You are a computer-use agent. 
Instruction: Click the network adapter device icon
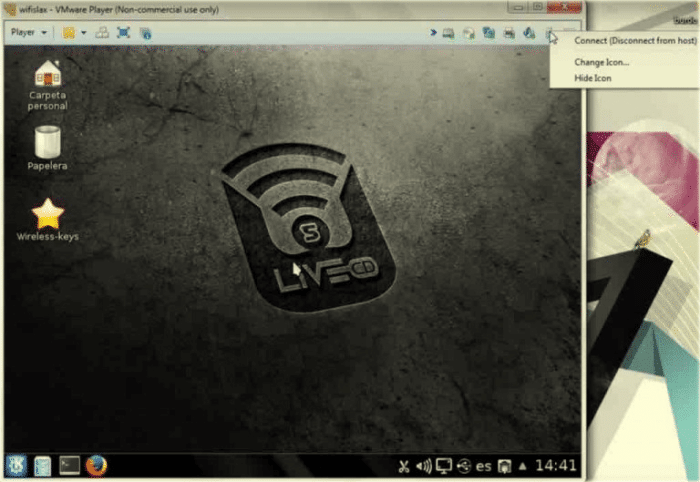pyautogui.click(x=489, y=33)
